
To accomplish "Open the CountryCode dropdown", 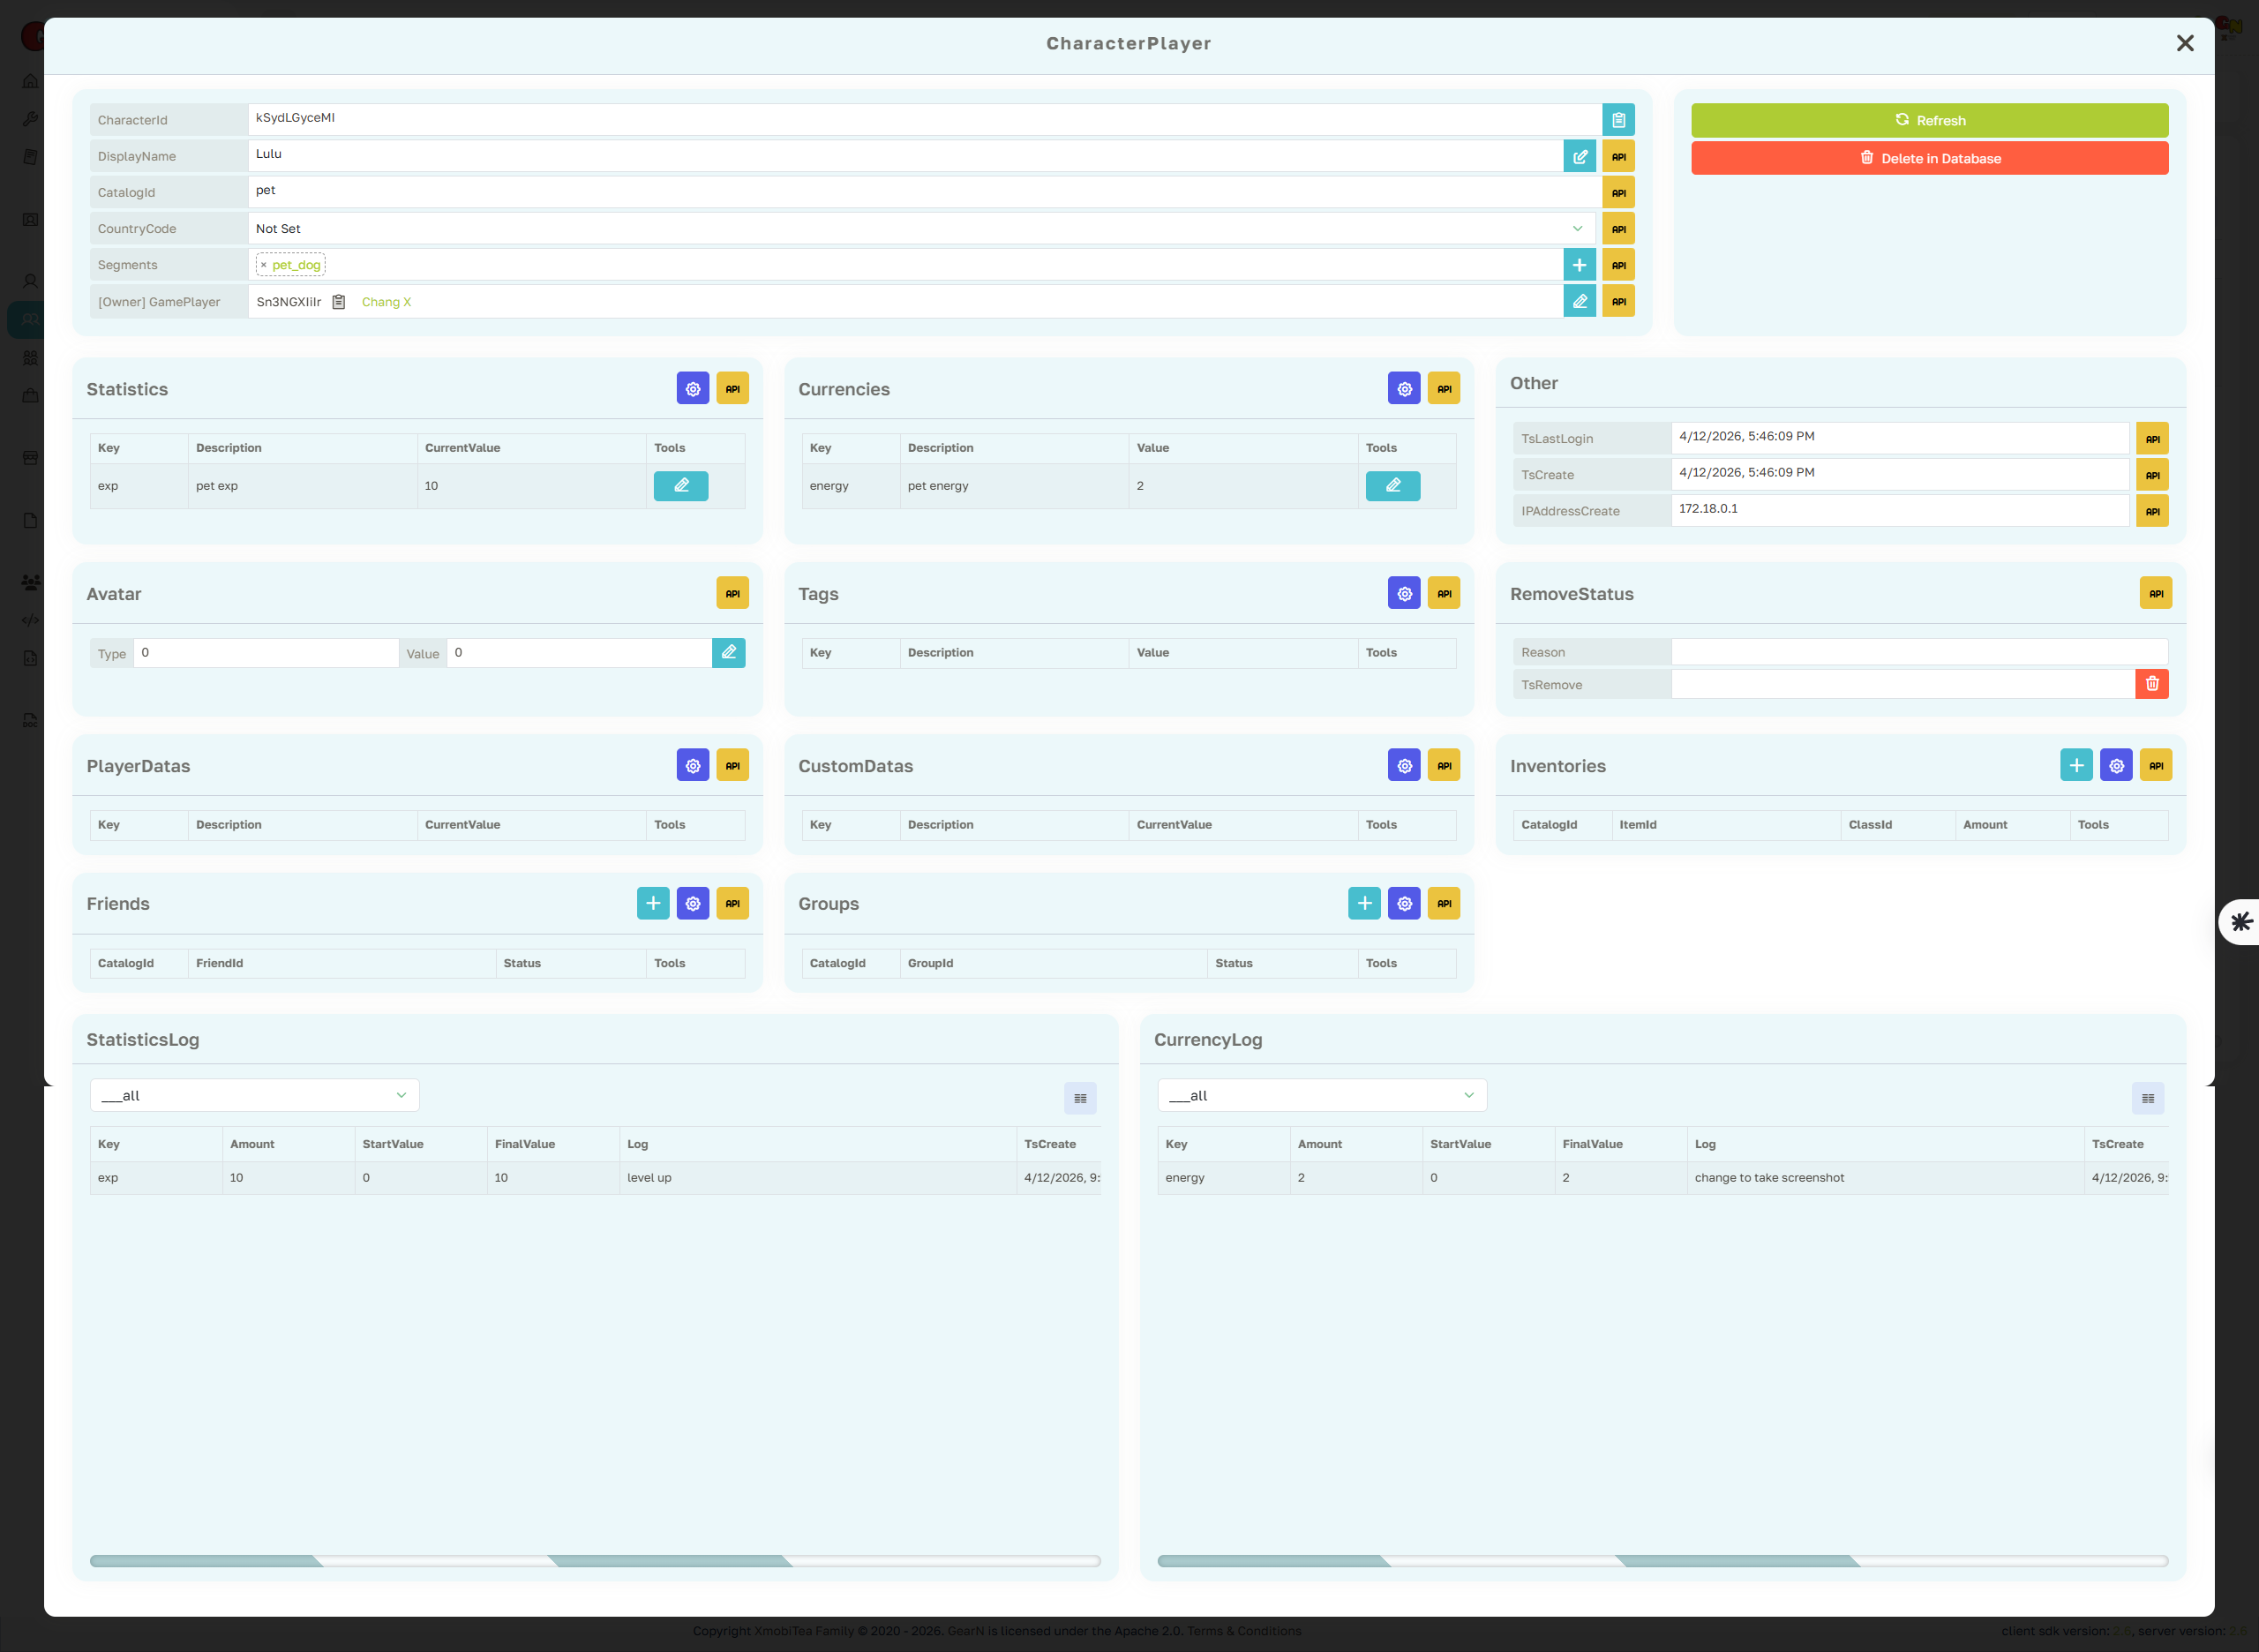I will pyautogui.click(x=1579, y=228).
